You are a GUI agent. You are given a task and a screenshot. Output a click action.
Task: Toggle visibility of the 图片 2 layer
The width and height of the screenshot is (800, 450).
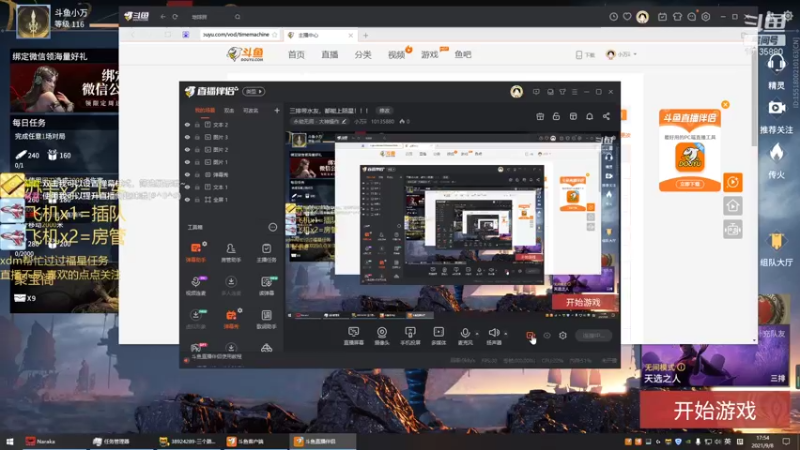click(187, 149)
